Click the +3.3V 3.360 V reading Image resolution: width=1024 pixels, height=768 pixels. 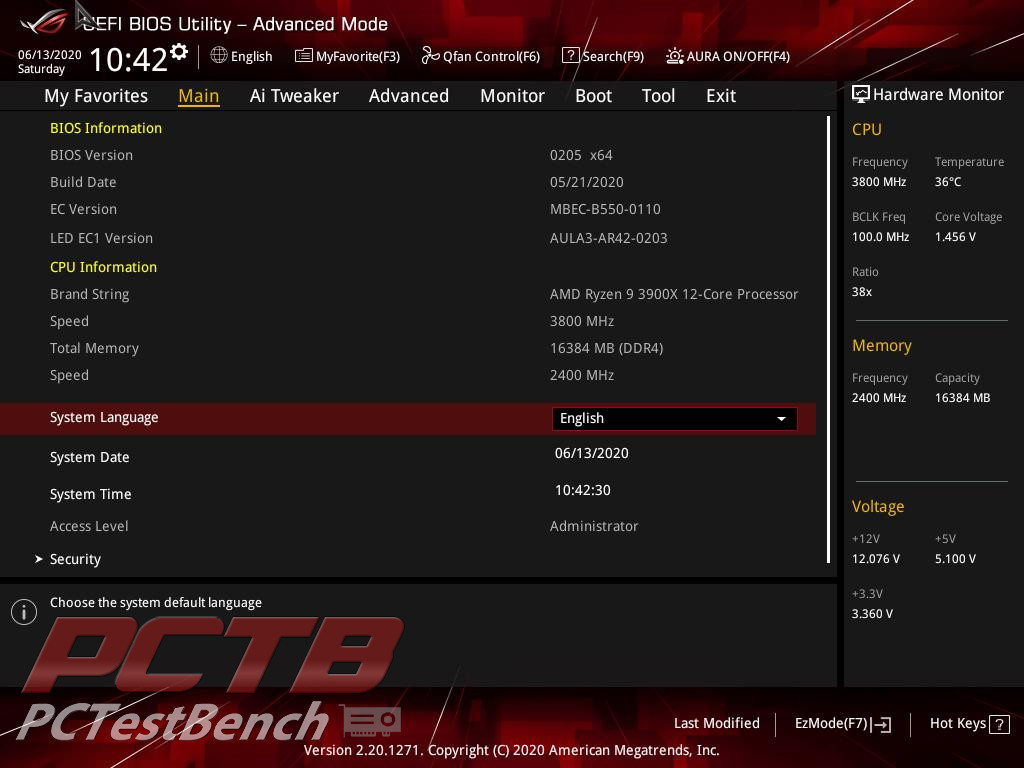click(x=872, y=613)
